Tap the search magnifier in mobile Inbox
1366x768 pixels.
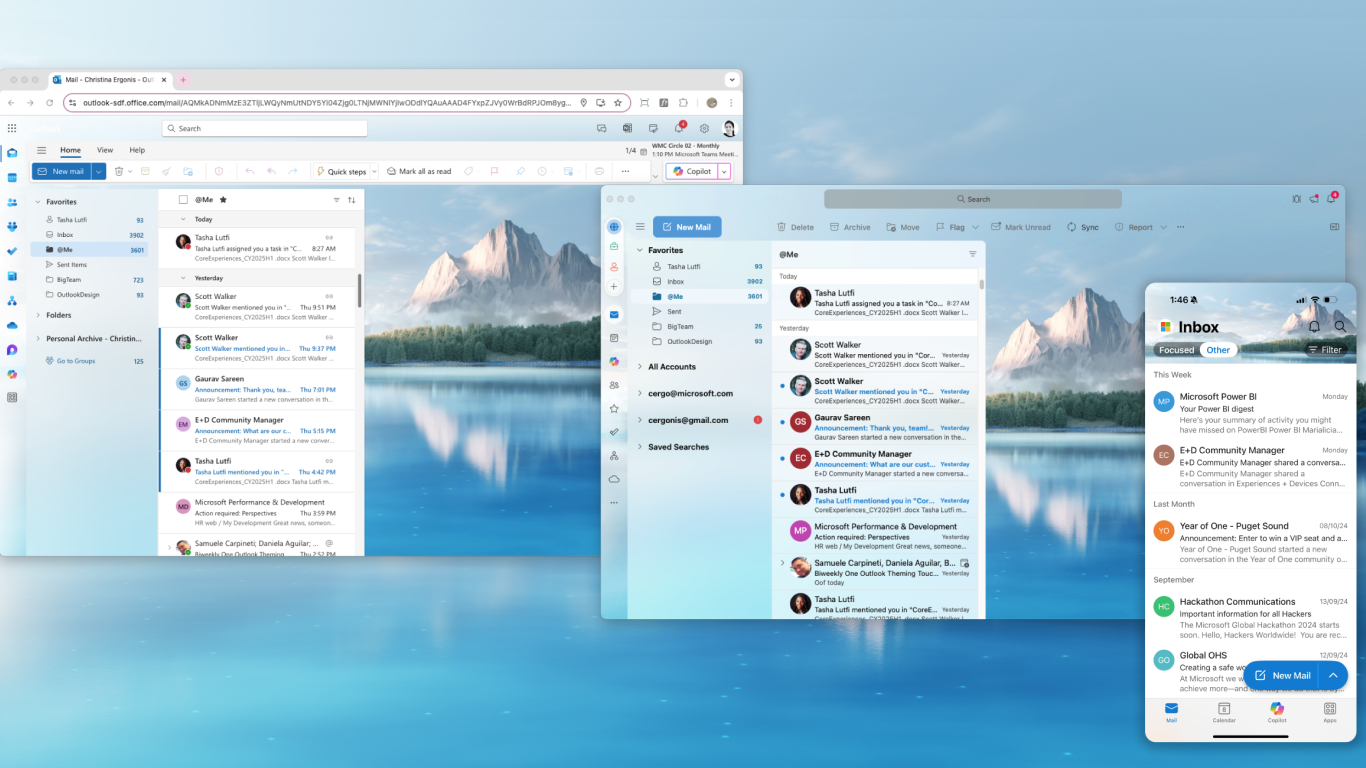point(1340,326)
